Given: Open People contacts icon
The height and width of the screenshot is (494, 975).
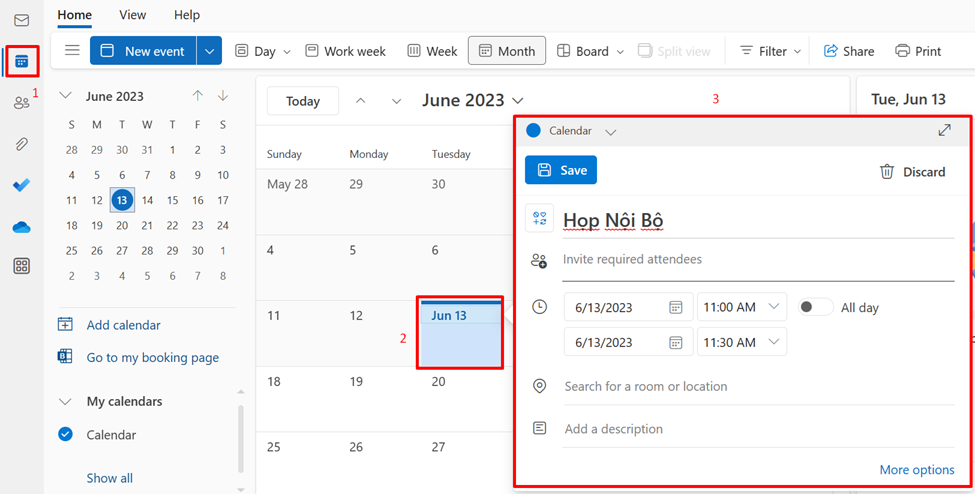Looking at the screenshot, I should pos(22,103).
